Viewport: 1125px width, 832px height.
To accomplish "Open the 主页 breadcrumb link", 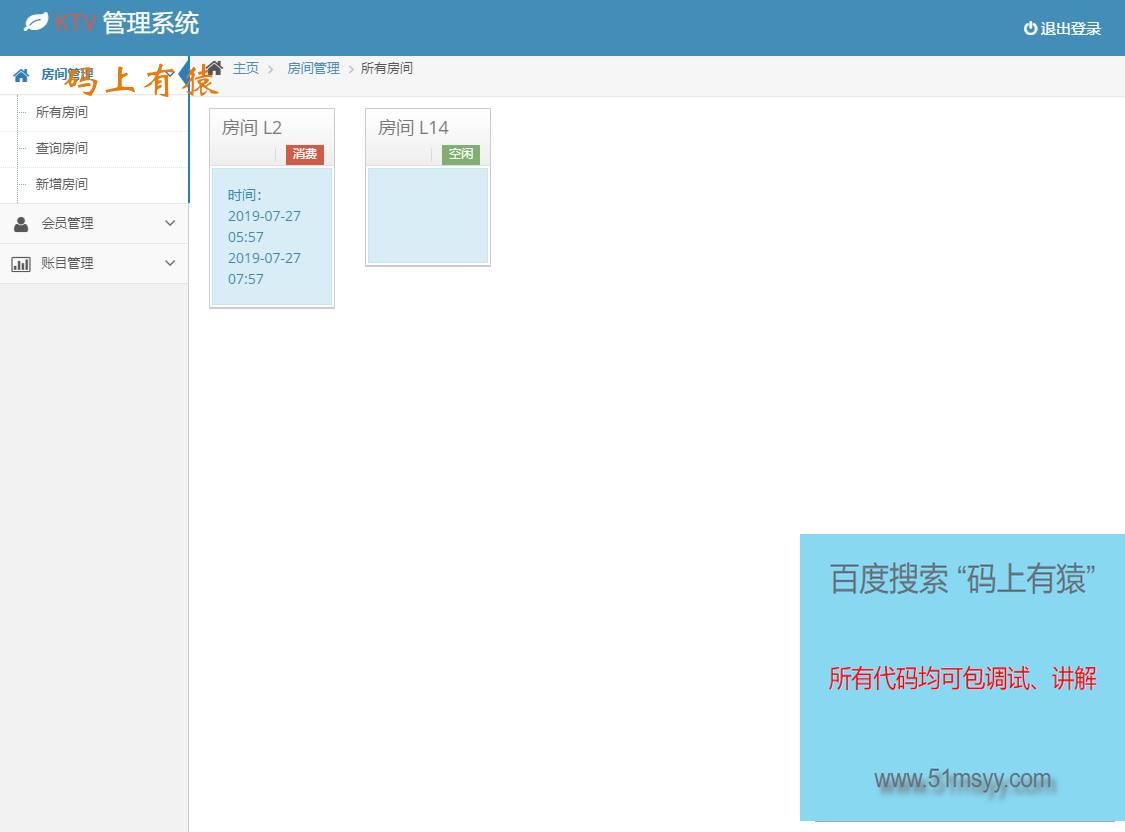I will coord(245,68).
